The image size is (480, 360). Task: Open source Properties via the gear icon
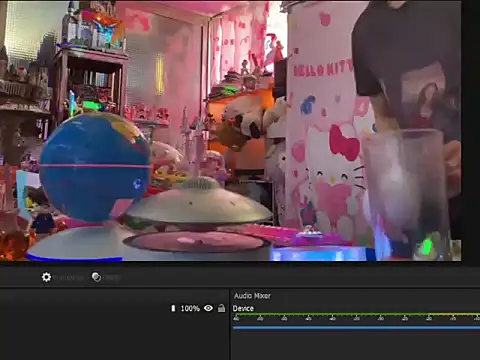click(46, 277)
